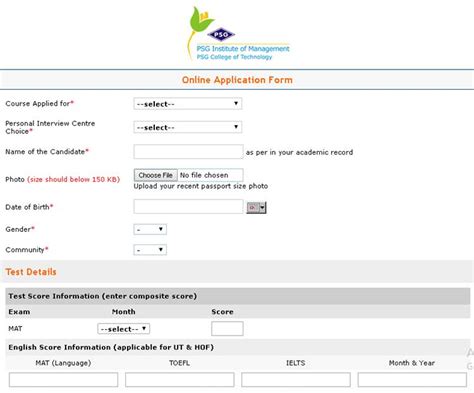Click the IELTS score input field

pos(296,380)
